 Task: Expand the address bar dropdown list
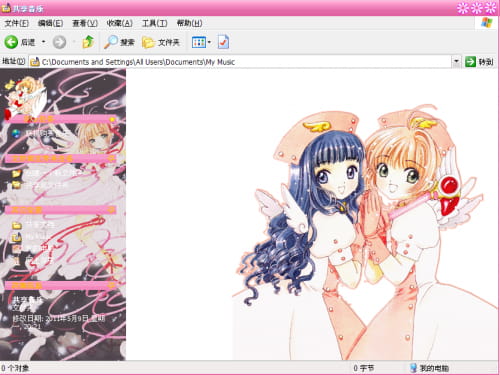click(x=456, y=62)
